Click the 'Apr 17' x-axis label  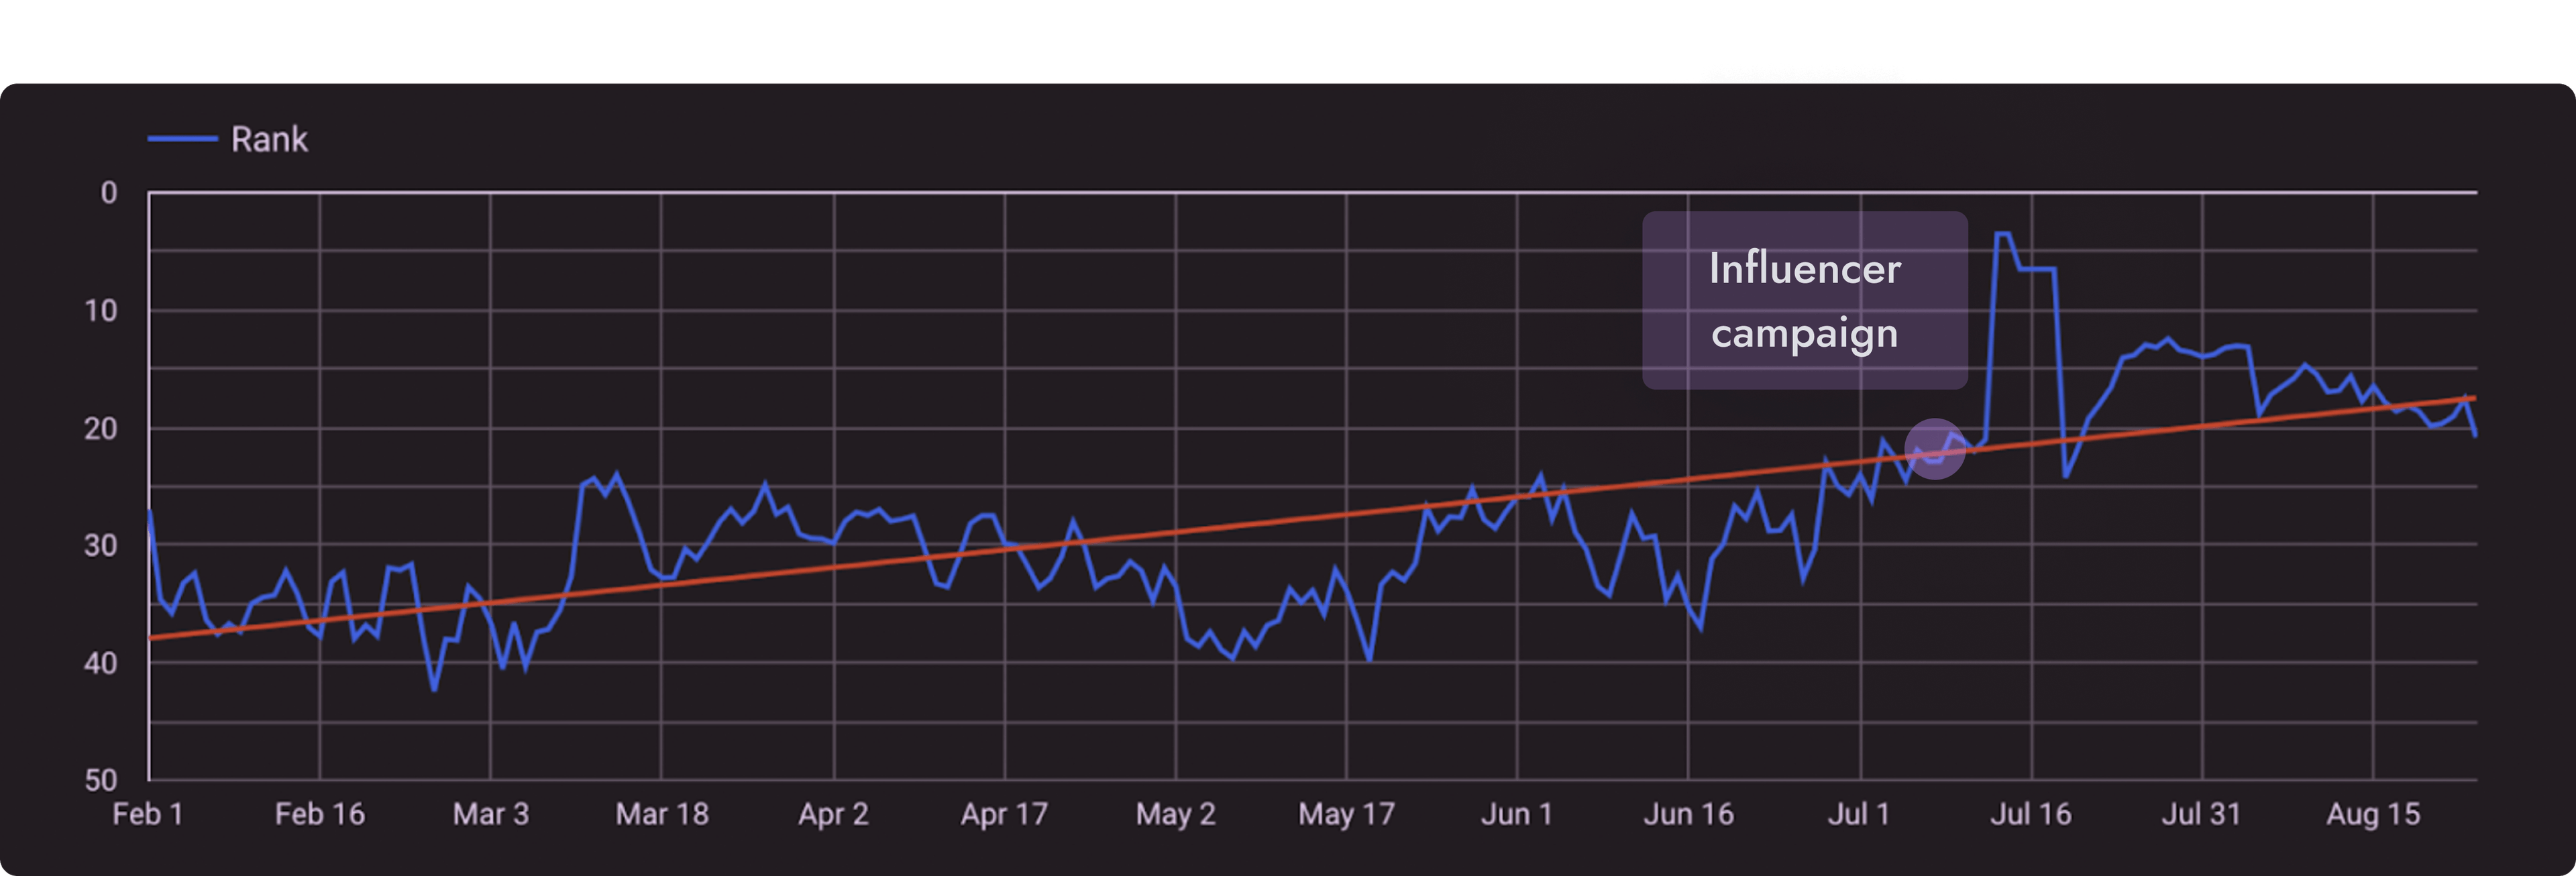[1004, 815]
